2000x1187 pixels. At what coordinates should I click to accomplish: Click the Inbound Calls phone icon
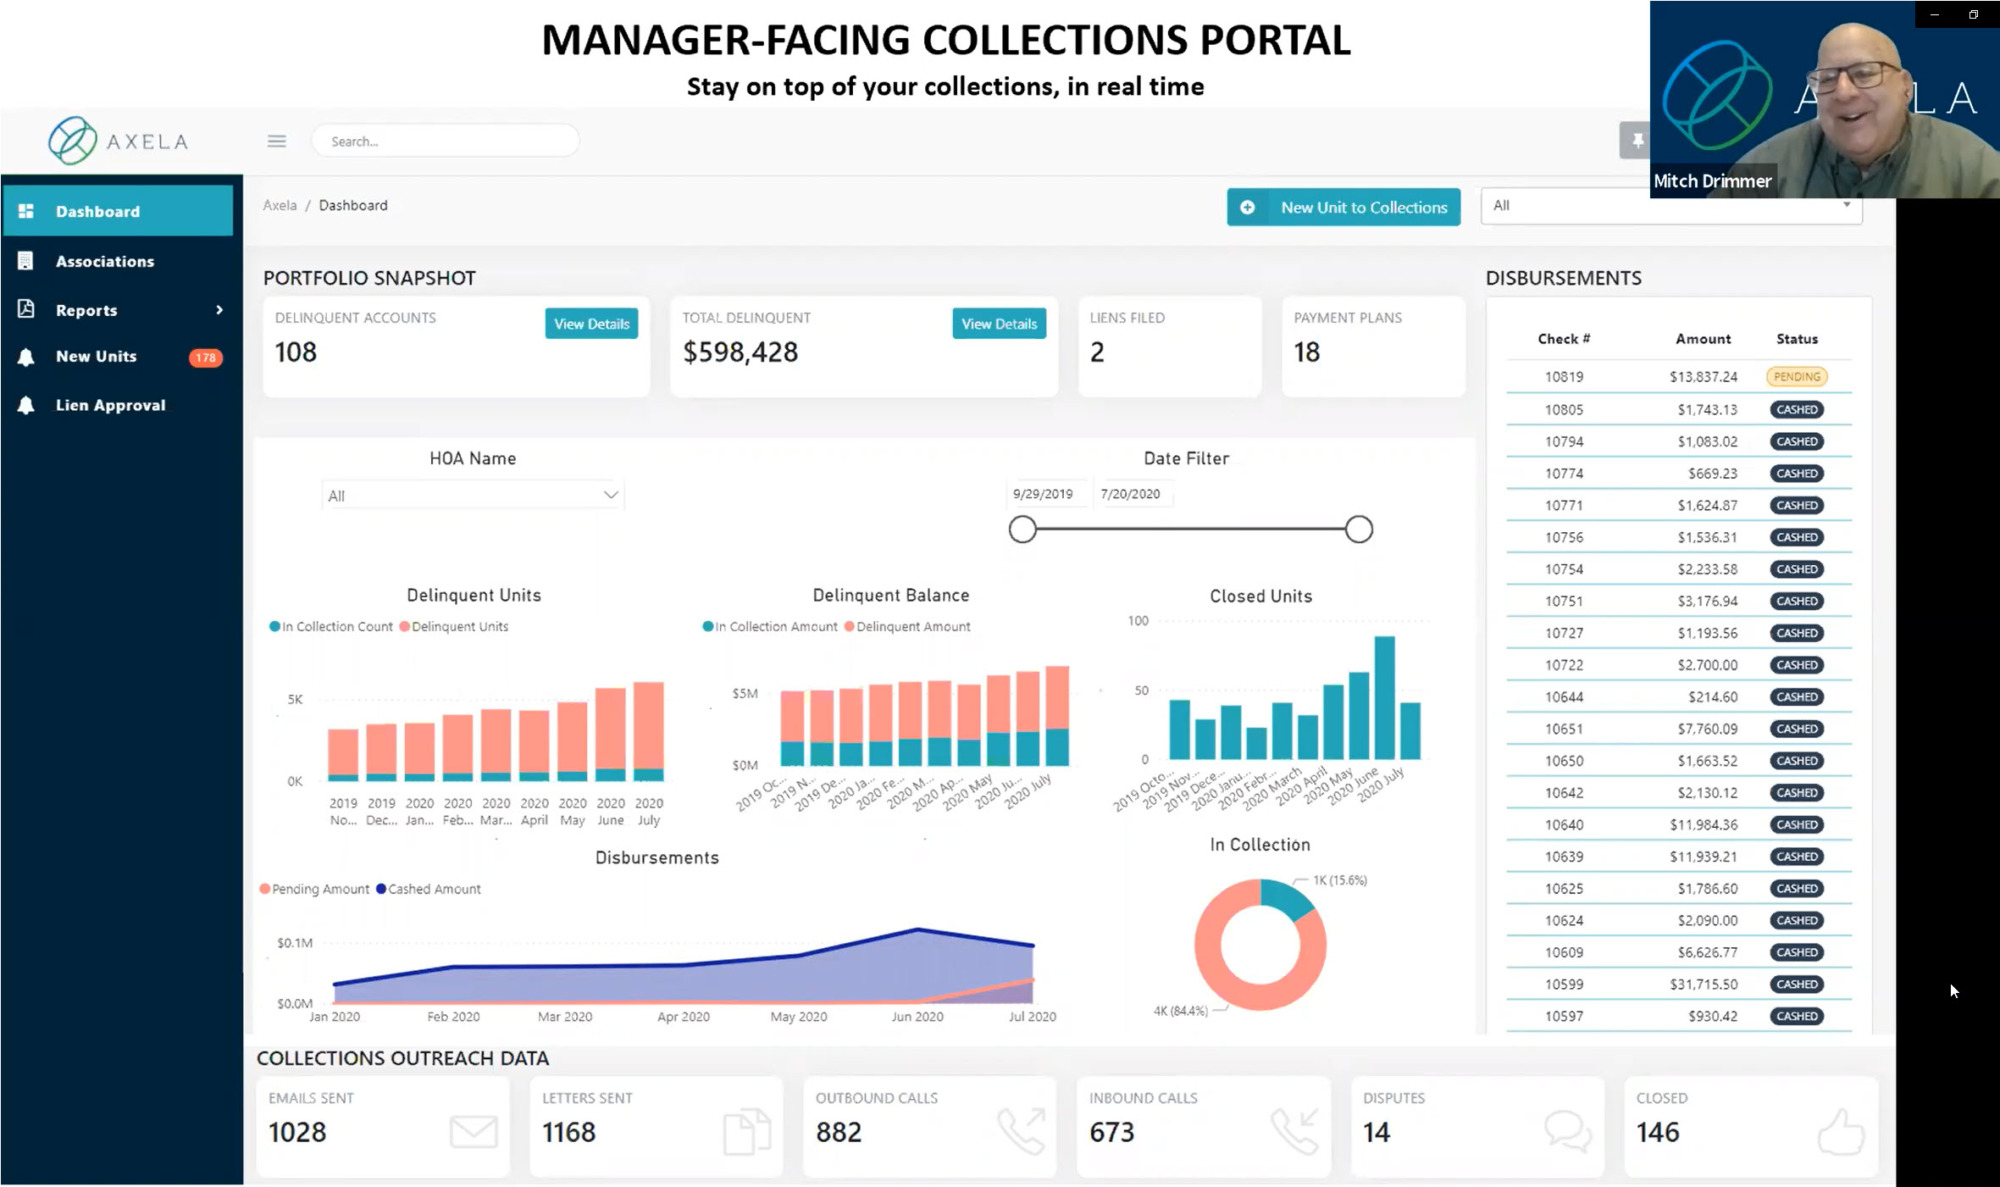1295,1131
